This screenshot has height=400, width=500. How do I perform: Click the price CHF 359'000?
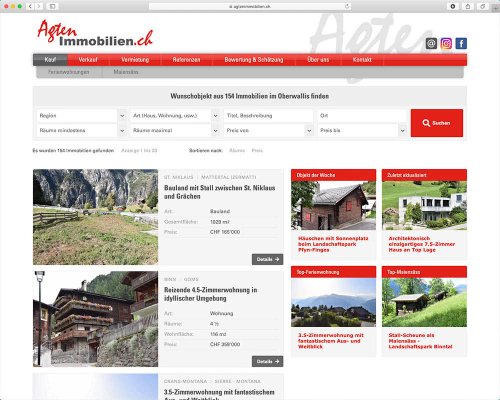click(x=225, y=344)
